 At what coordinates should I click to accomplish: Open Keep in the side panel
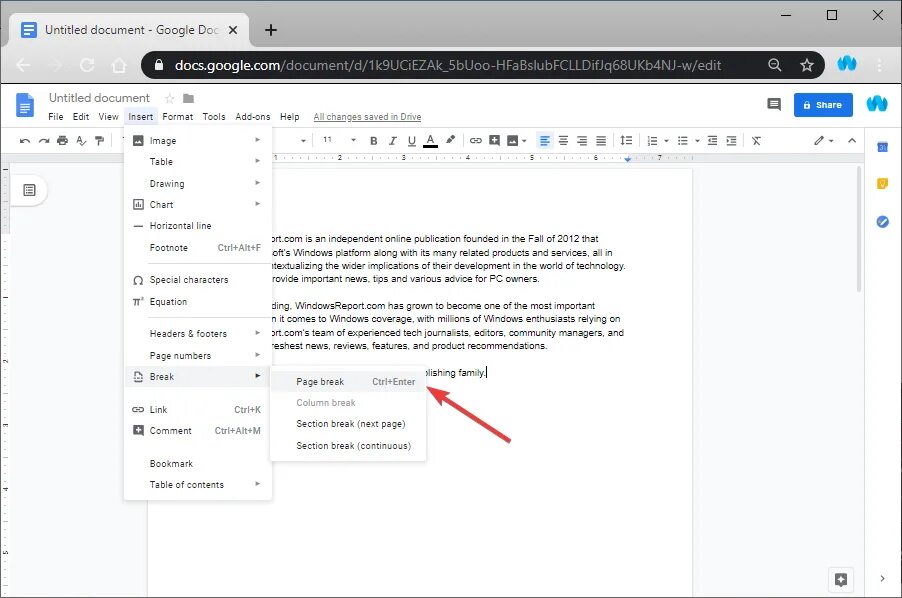point(882,184)
